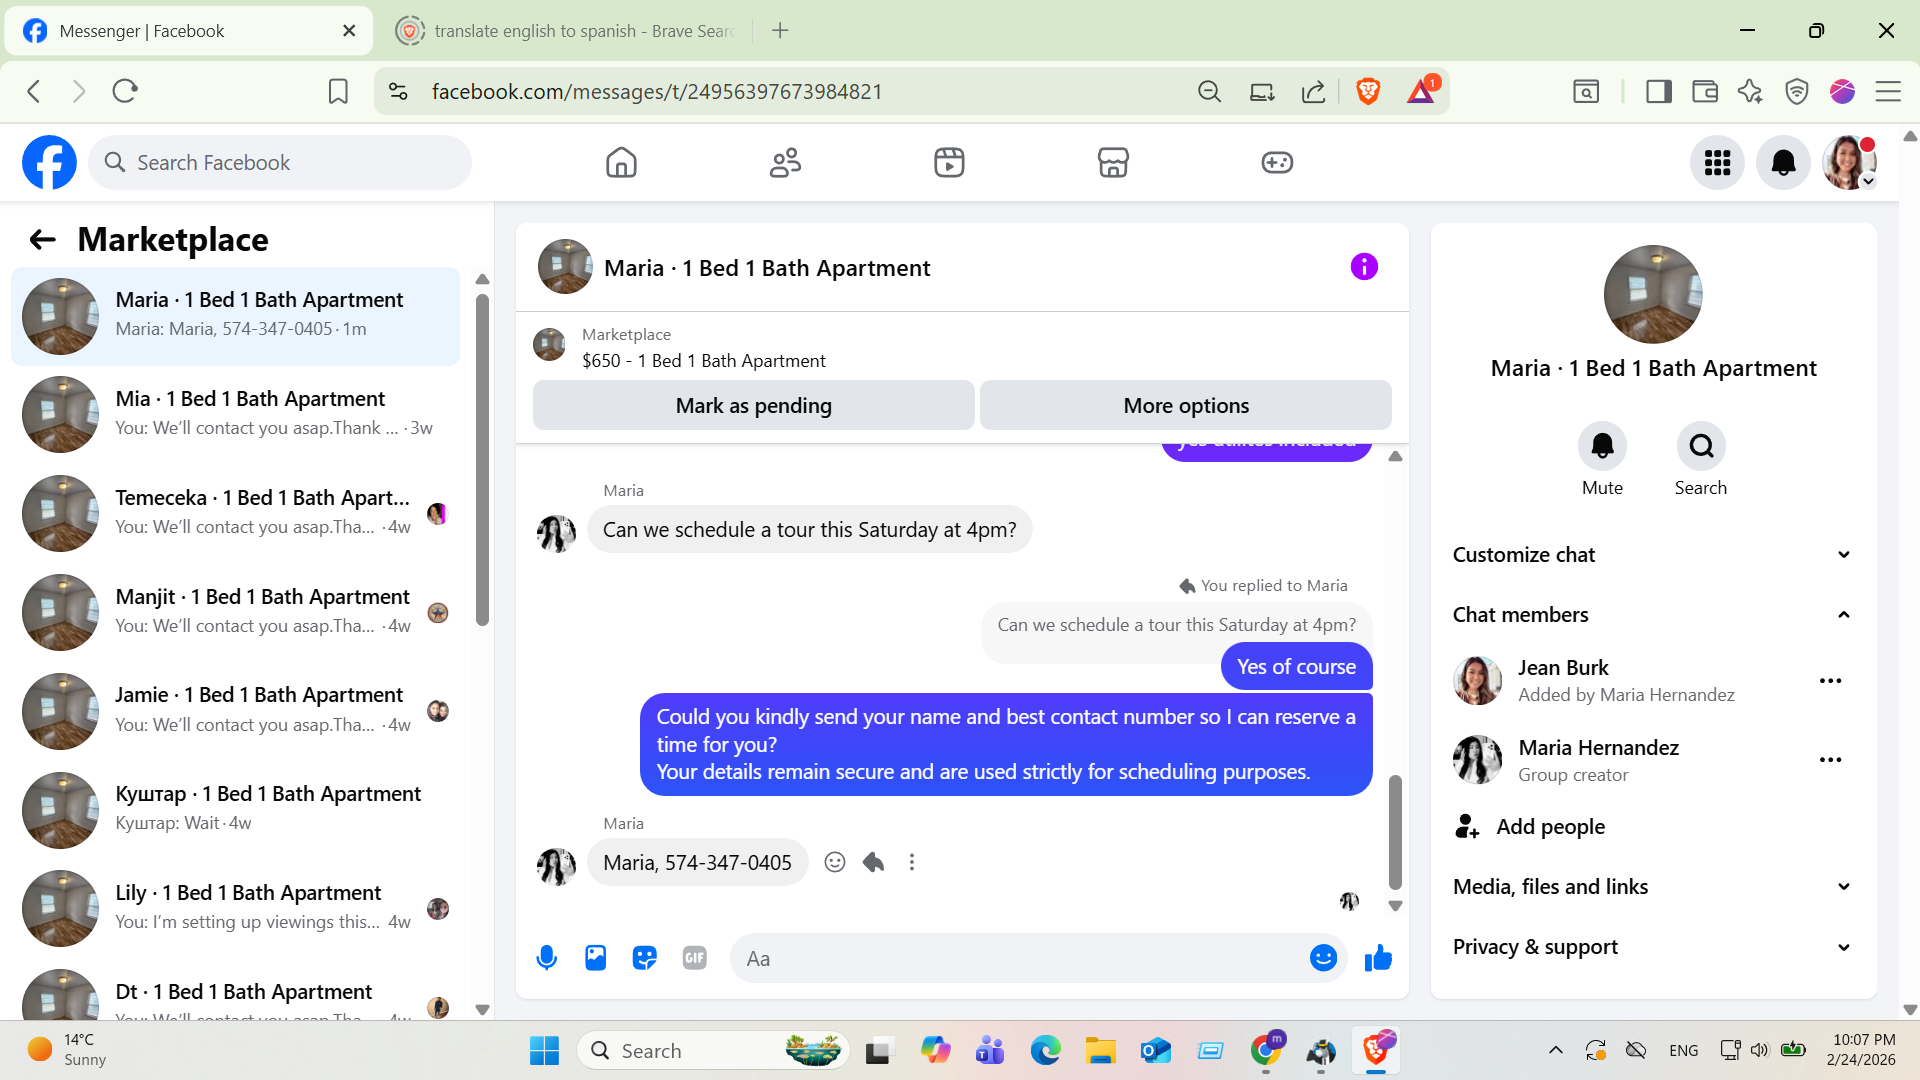The width and height of the screenshot is (1920, 1080).
Task: Expand Media, files and links
Action: pos(1652,887)
